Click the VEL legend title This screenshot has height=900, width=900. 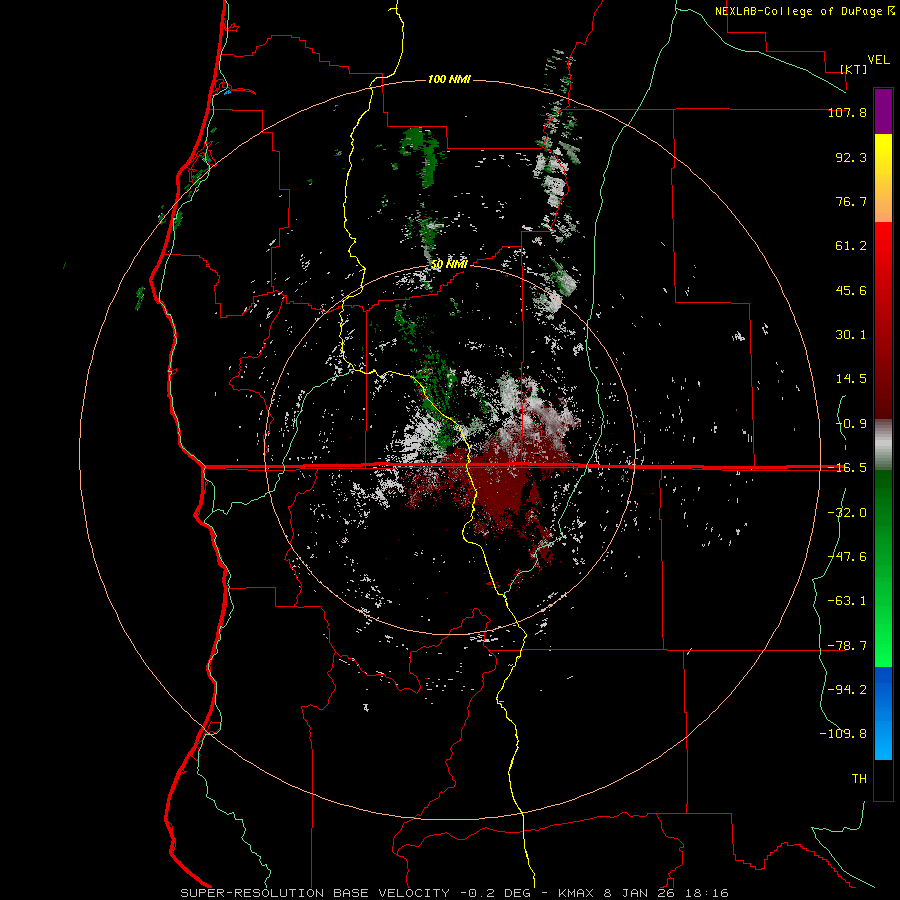point(878,60)
